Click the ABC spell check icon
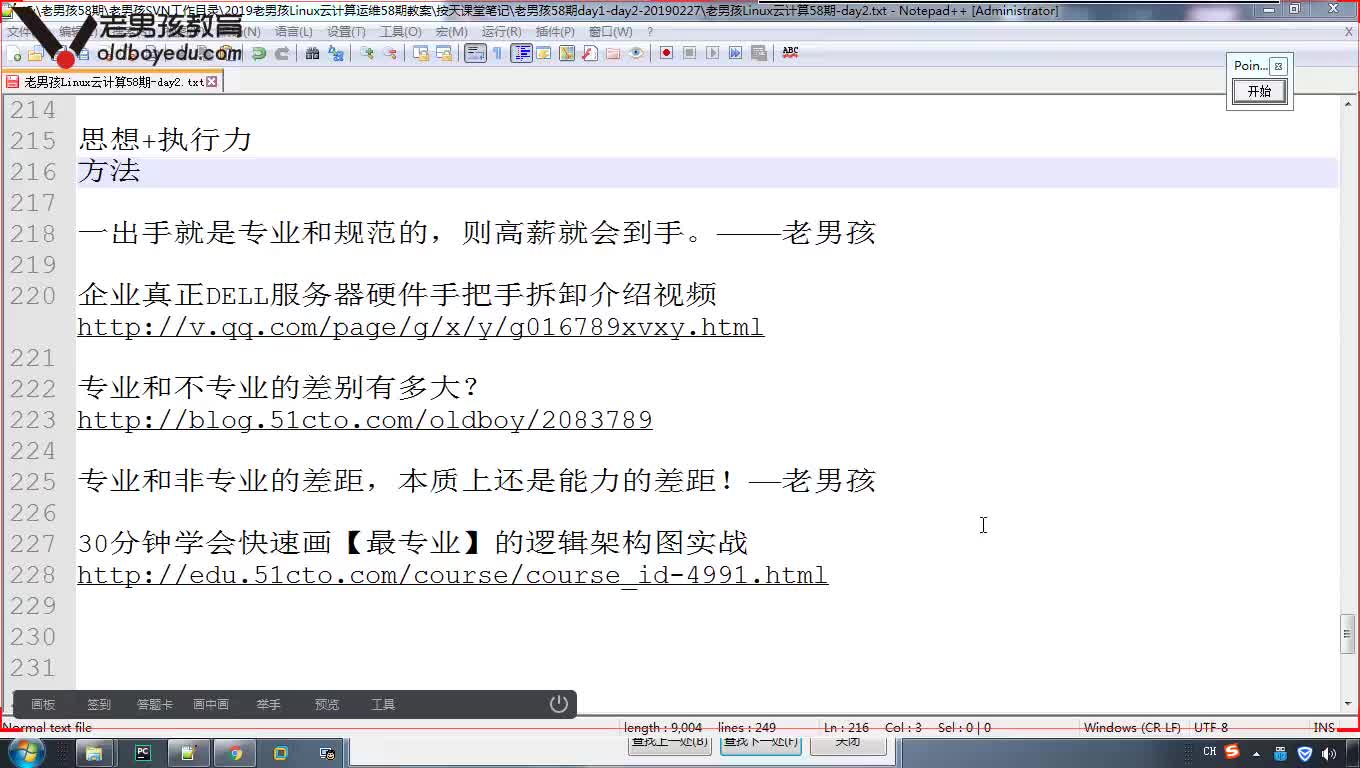 pyautogui.click(x=790, y=52)
